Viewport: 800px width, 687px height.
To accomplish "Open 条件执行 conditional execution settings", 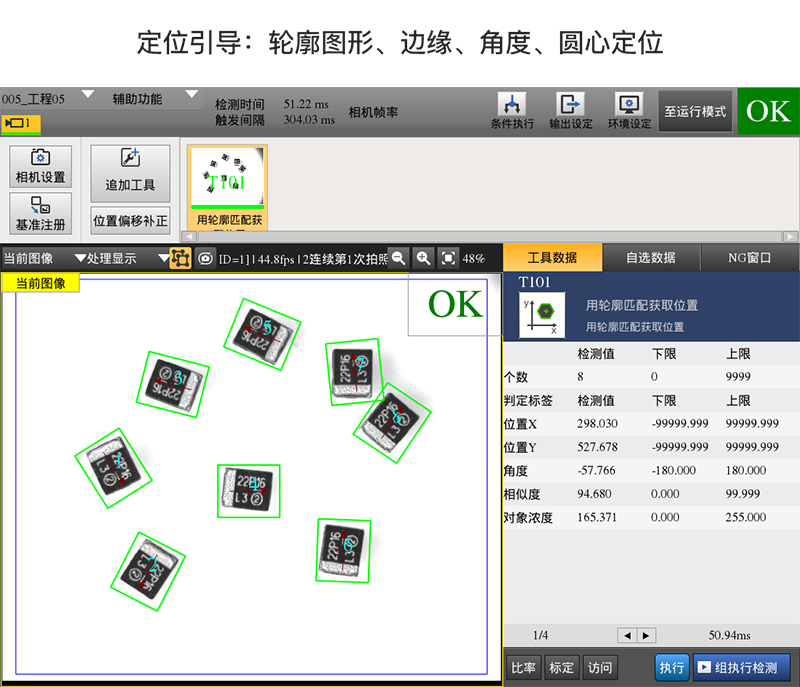I will click(512, 111).
